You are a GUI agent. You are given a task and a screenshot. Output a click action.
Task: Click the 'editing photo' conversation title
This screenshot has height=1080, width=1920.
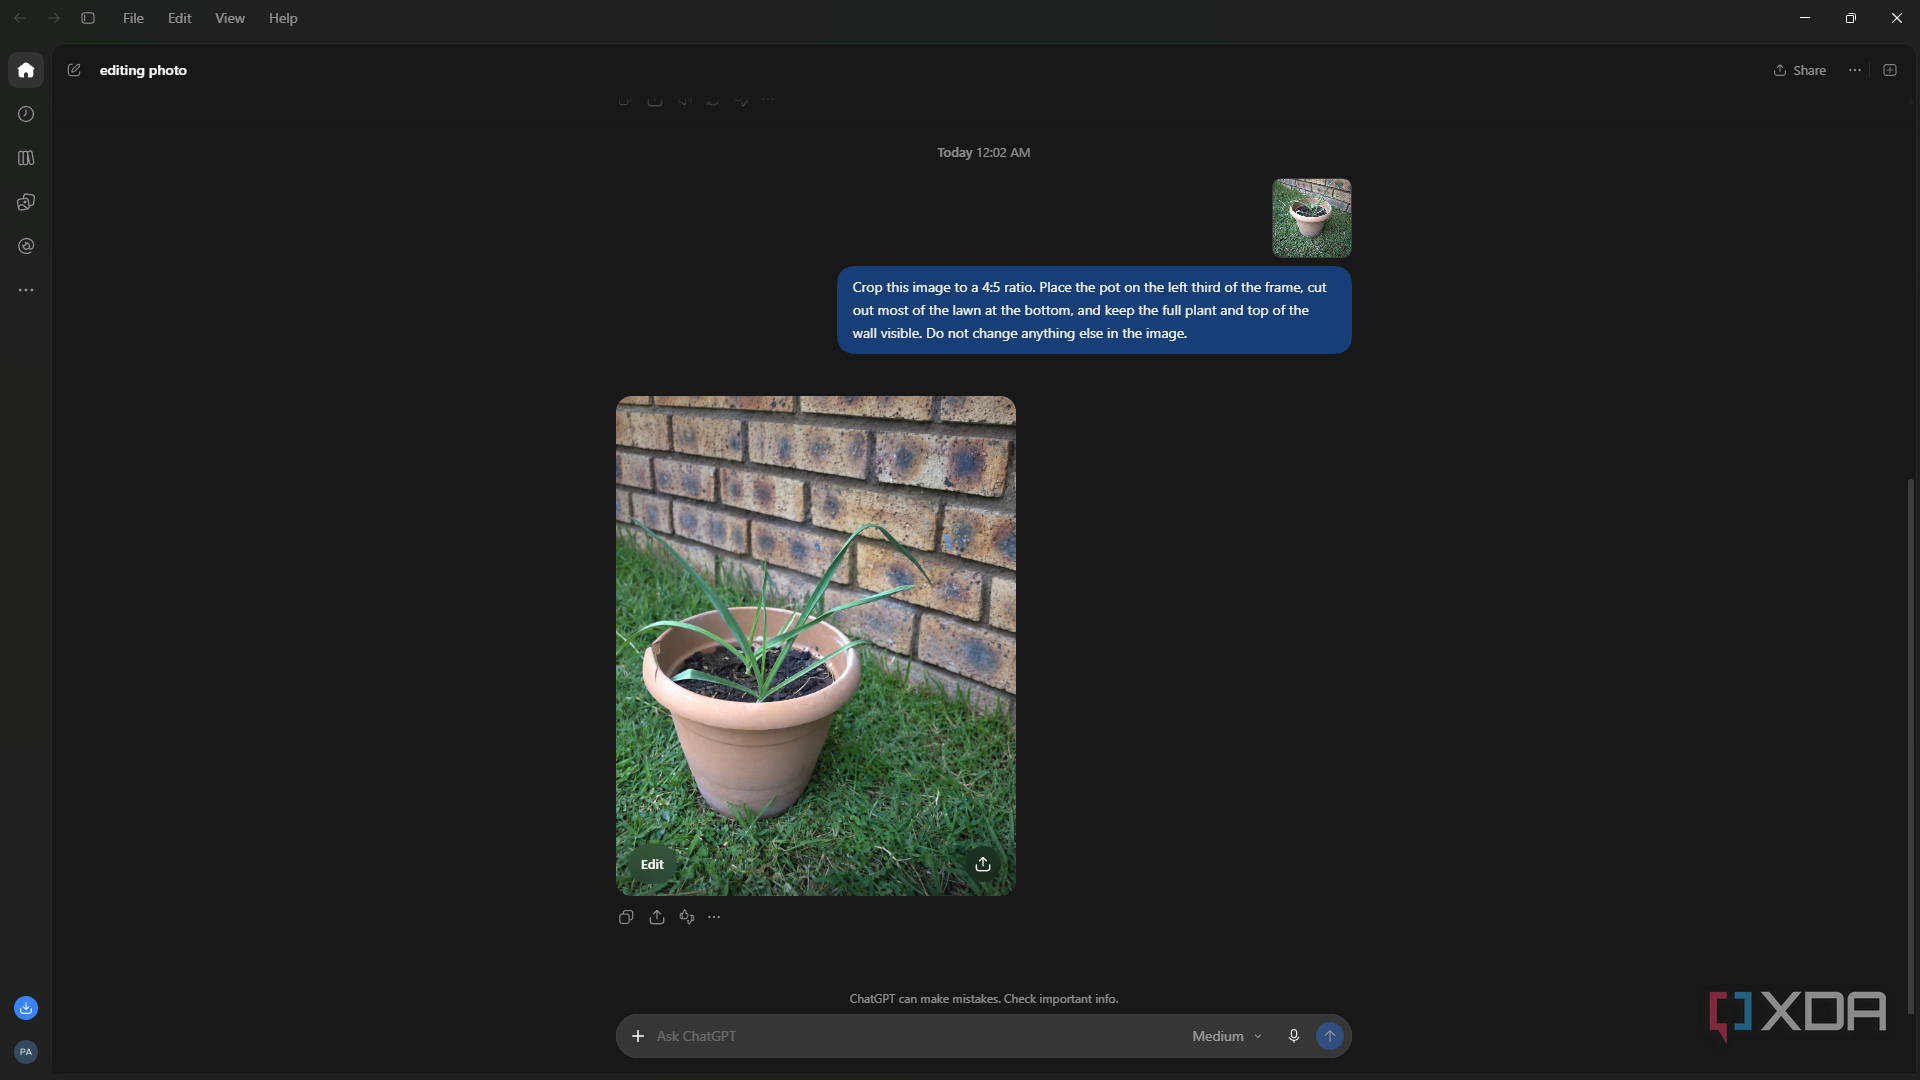point(143,70)
